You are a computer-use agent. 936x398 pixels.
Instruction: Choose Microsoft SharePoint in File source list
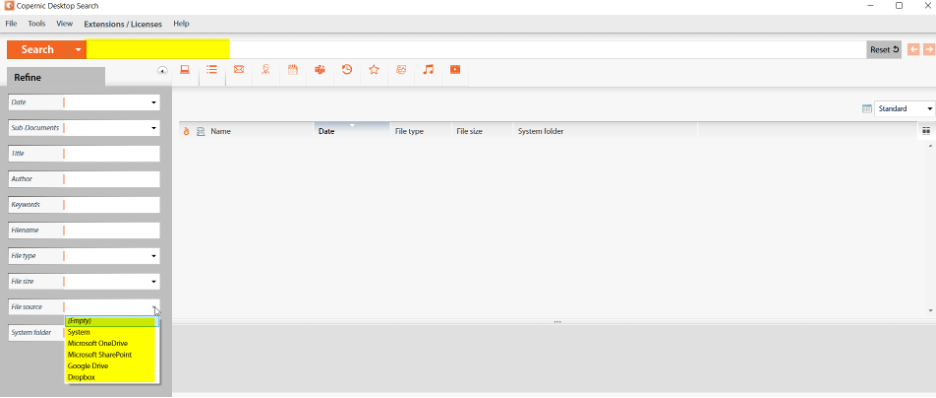112,355
